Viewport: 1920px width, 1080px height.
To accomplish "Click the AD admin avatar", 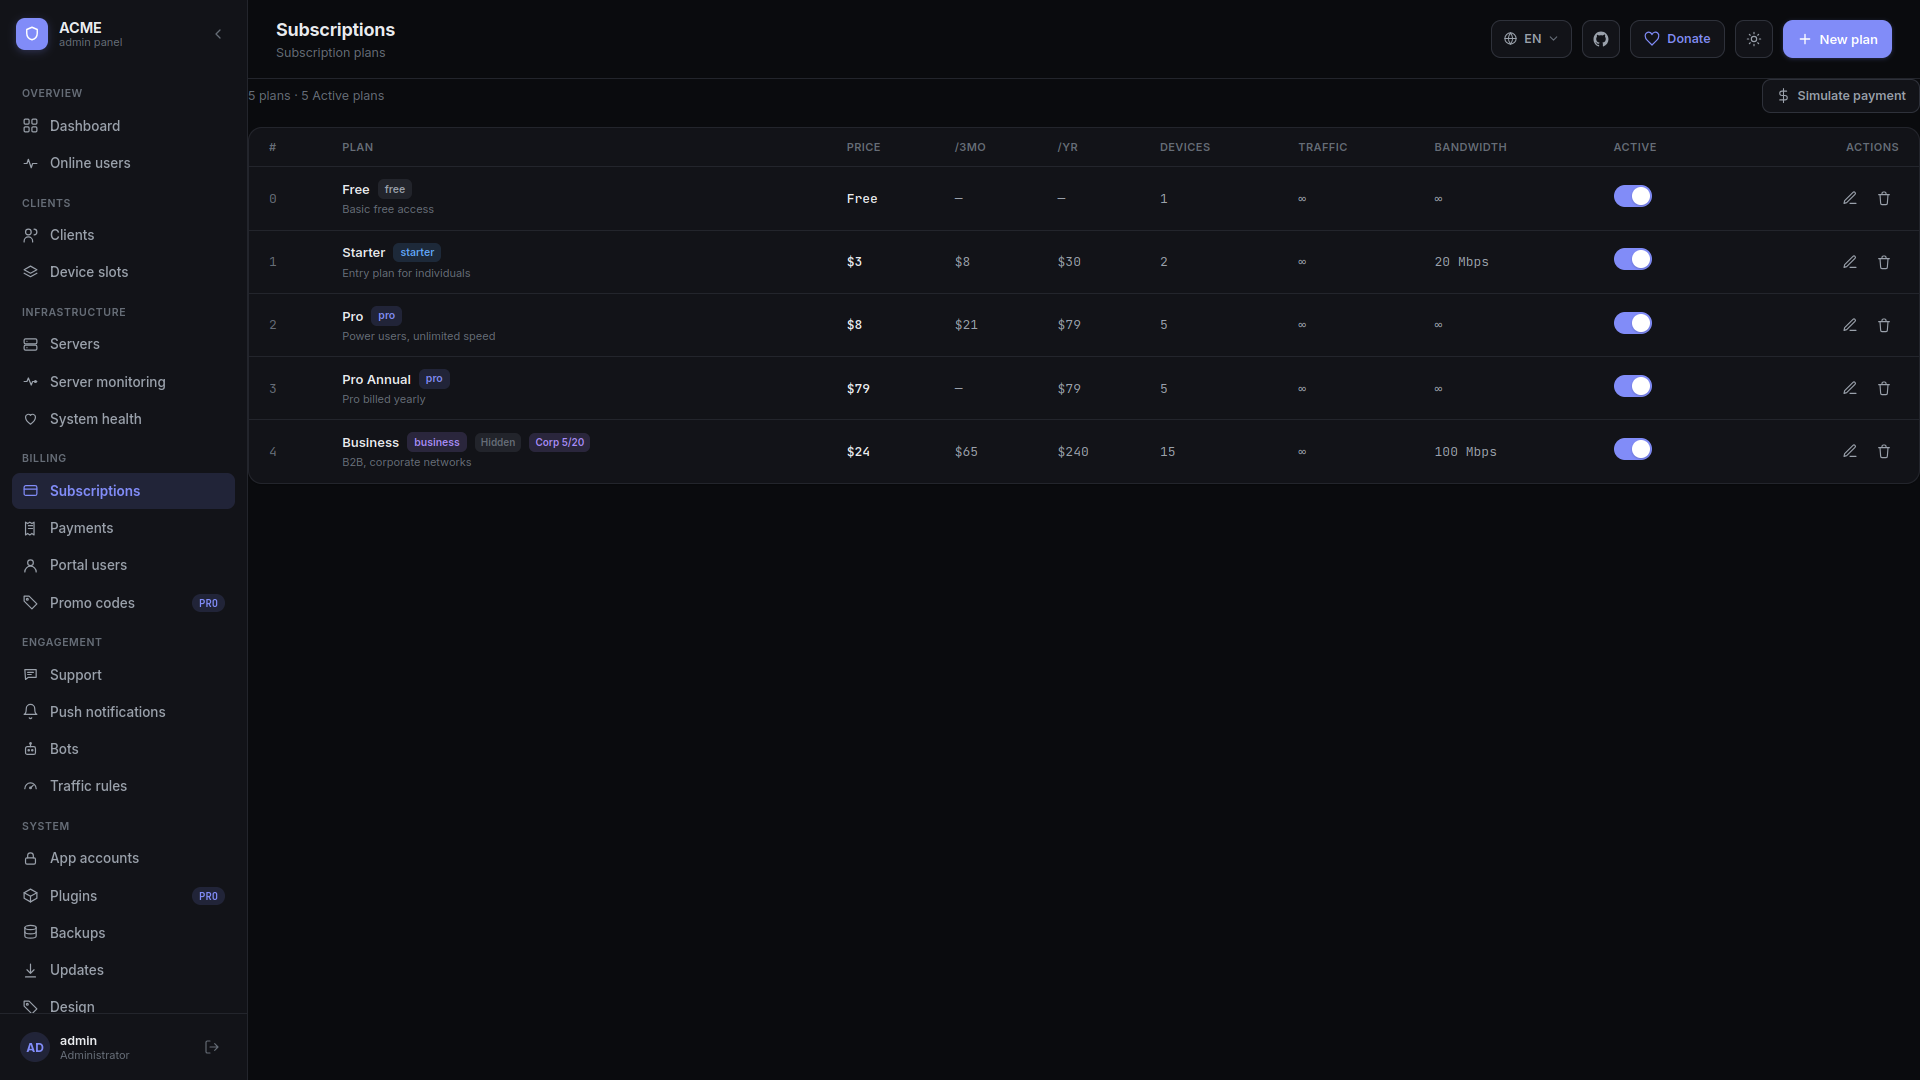I will pos(35,1047).
